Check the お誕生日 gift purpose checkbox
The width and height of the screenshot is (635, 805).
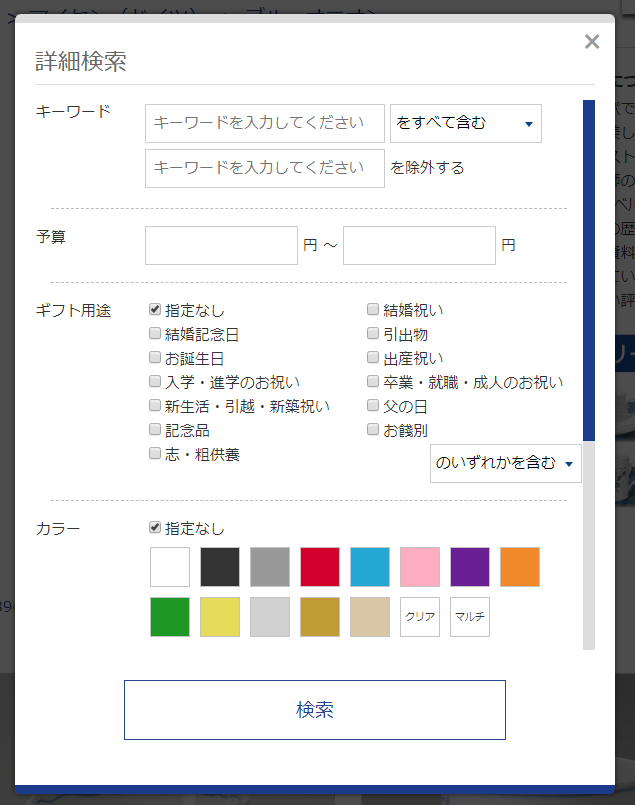pos(155,358)
